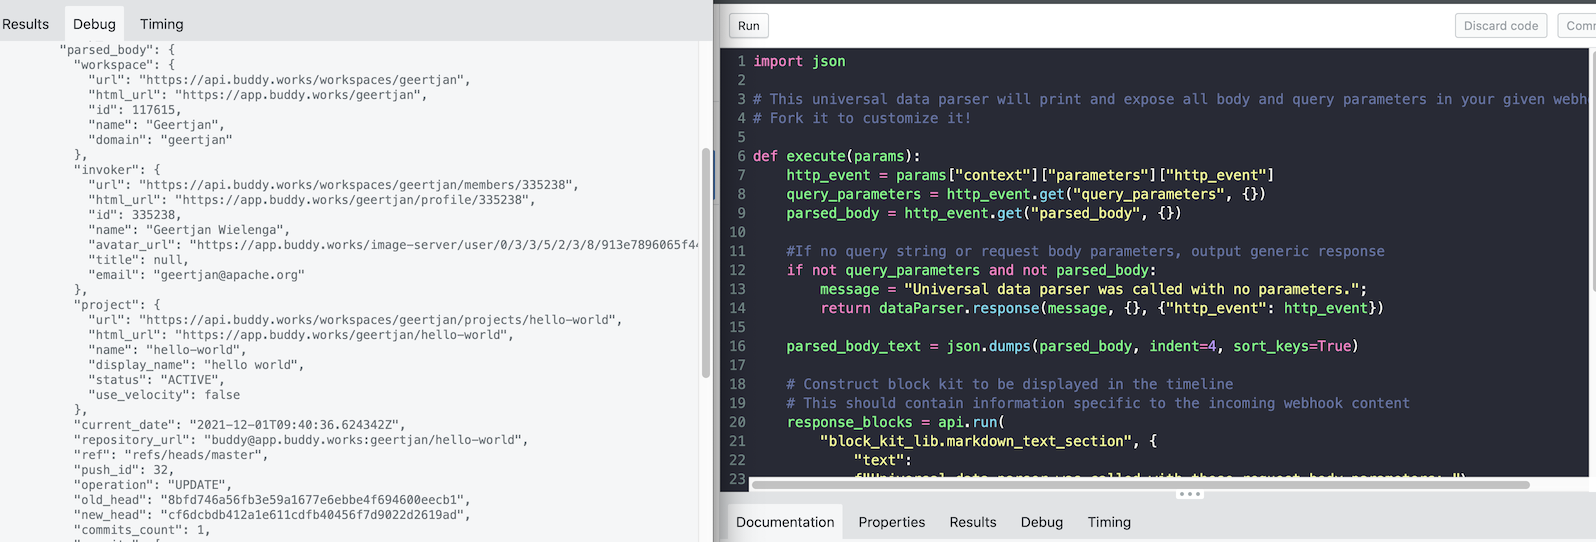The image size is (1596, 542).
Task: Click the 'Fork it to customize it!' comment
Action: (x=862, y=118)
